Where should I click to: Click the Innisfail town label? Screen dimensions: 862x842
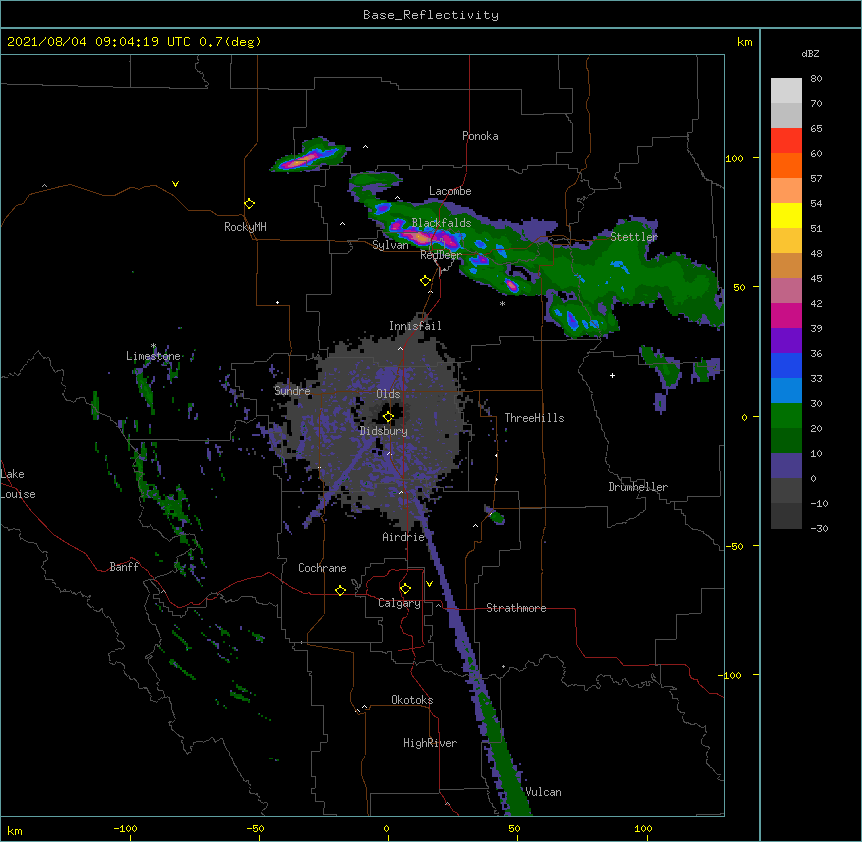pos(415,326)
